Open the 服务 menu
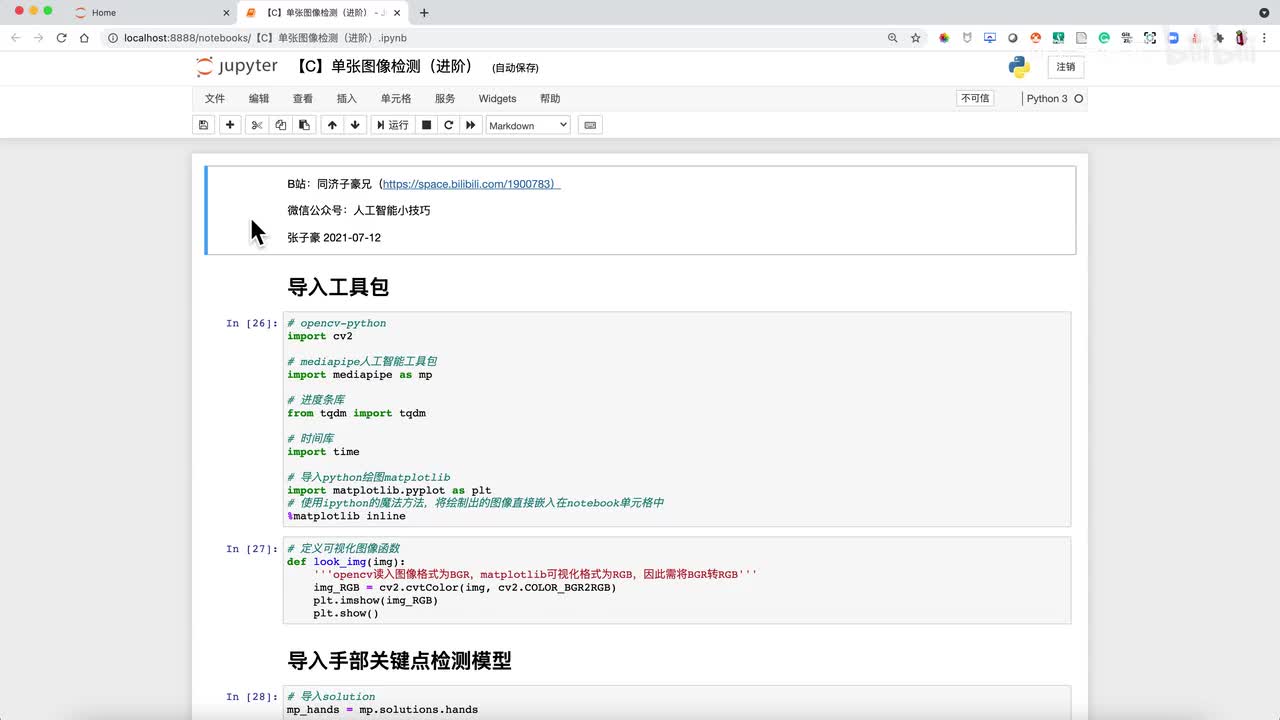 [x=445, y=99]
